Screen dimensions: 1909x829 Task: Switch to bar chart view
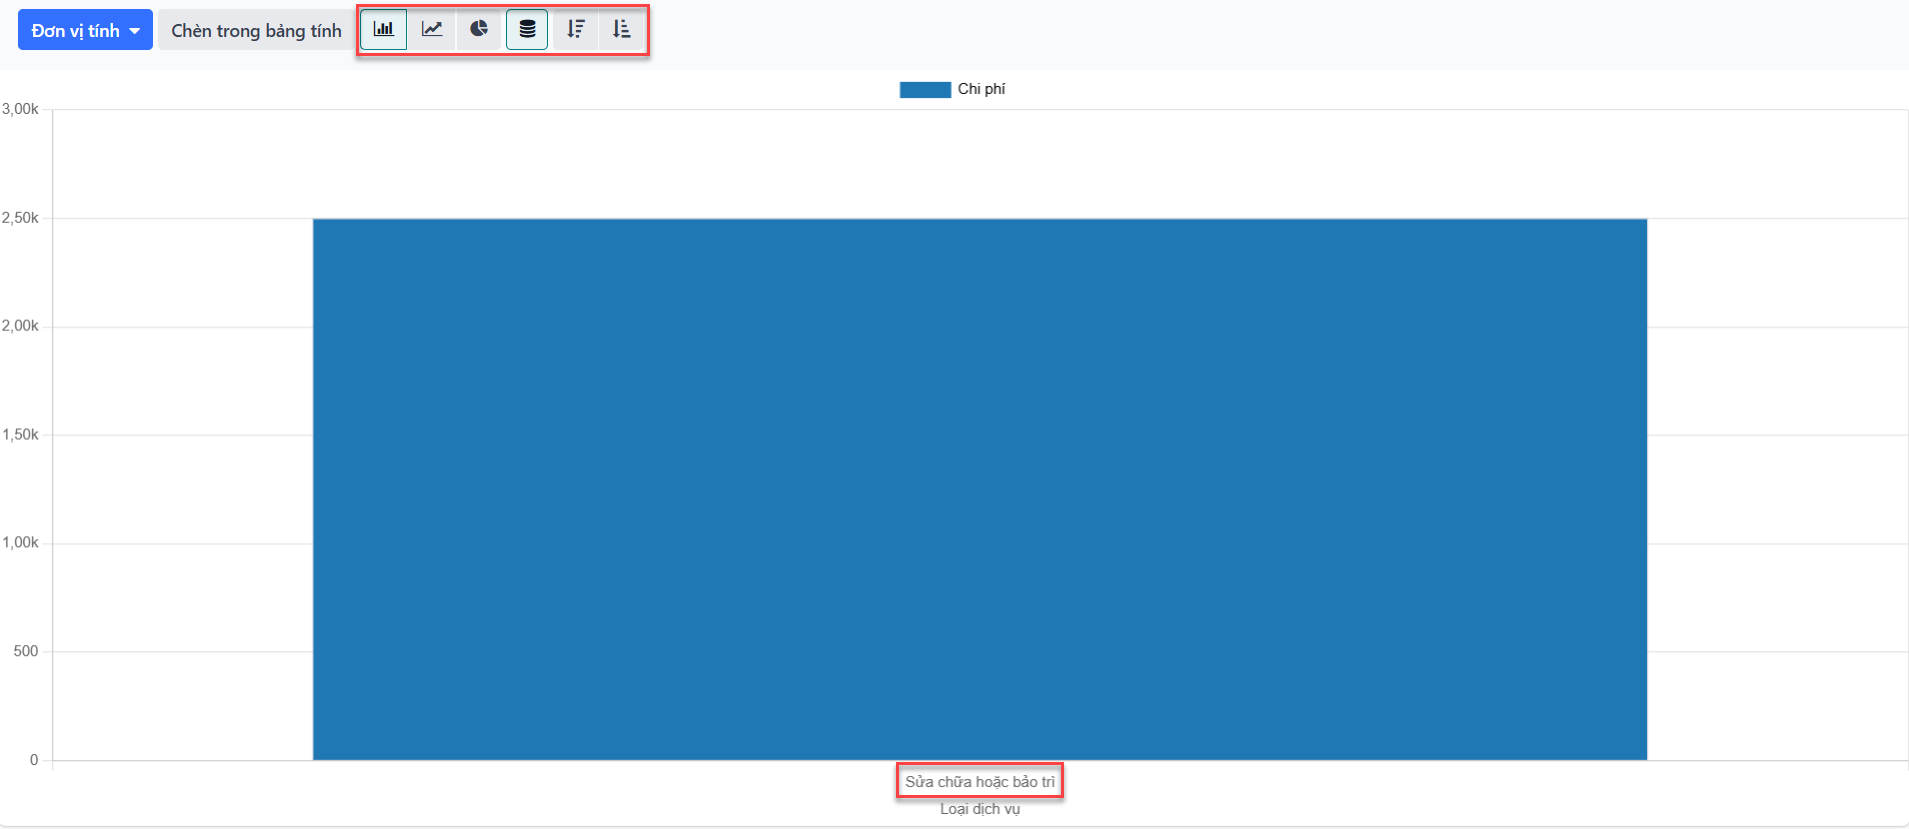[x=384, y=29]
